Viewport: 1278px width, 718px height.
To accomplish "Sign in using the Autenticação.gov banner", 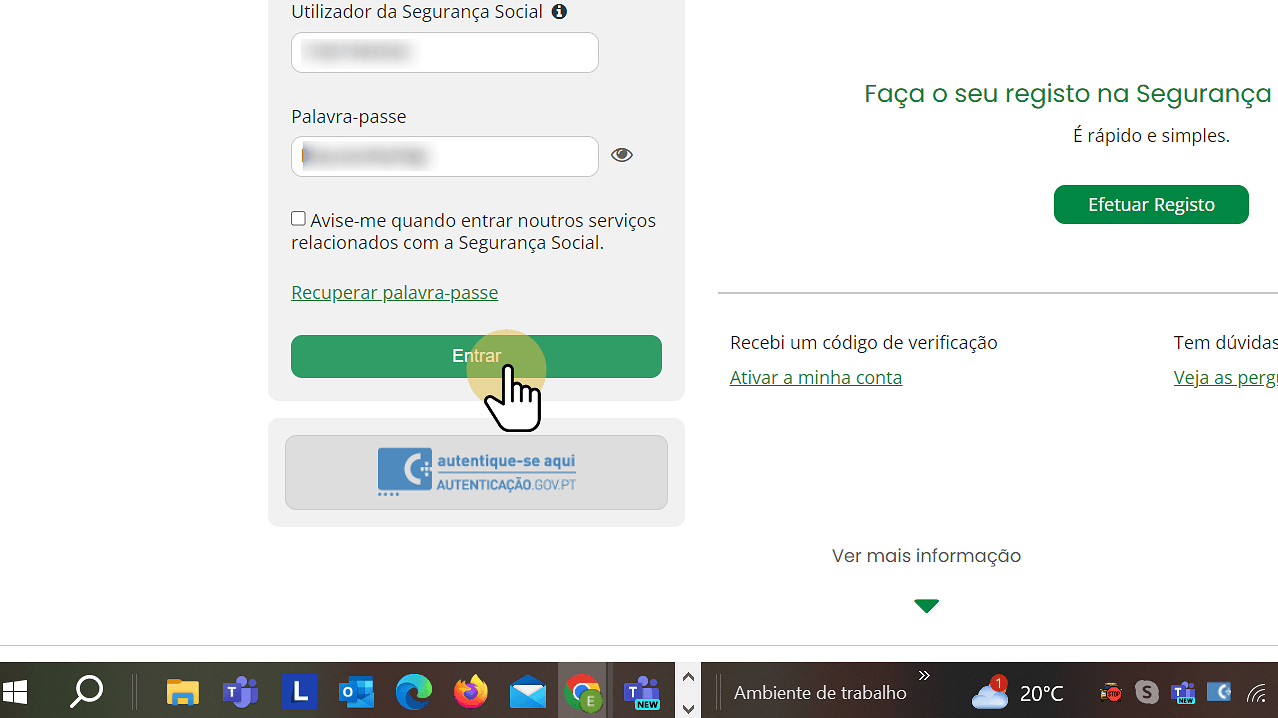I will tap(476, 471).
